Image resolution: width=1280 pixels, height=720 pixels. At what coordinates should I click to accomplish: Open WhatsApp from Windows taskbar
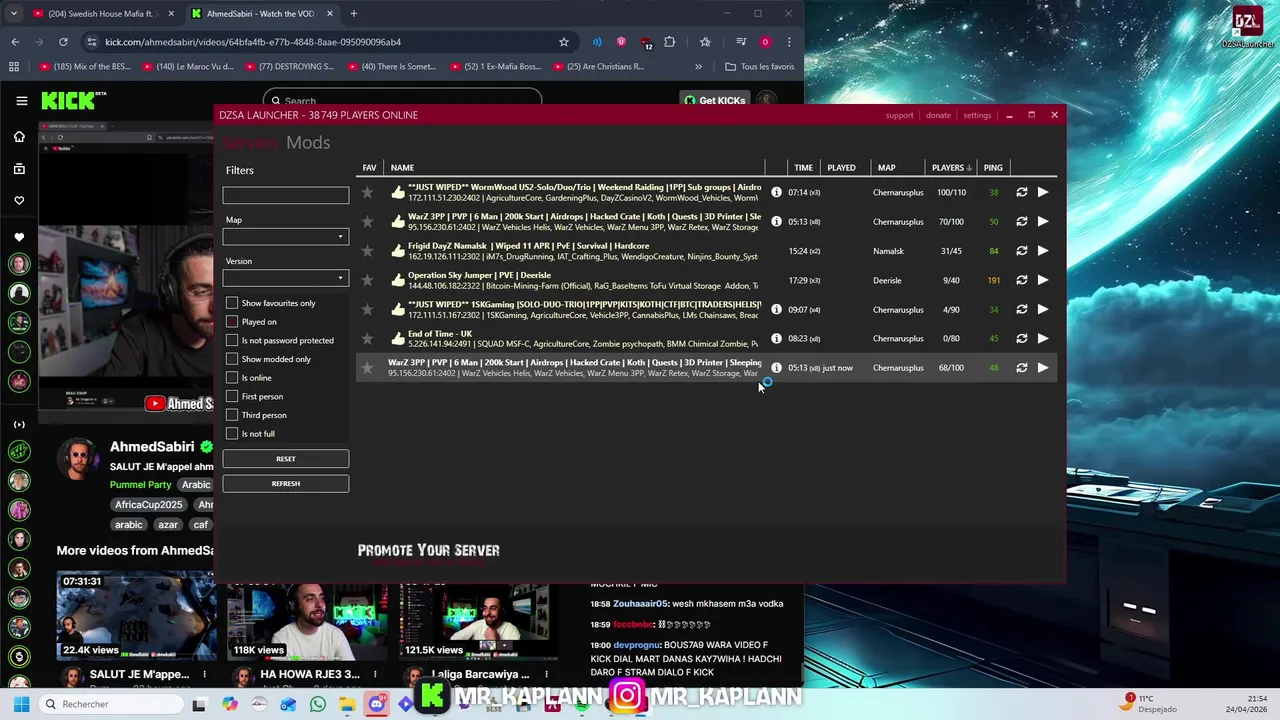coord(318,704)
